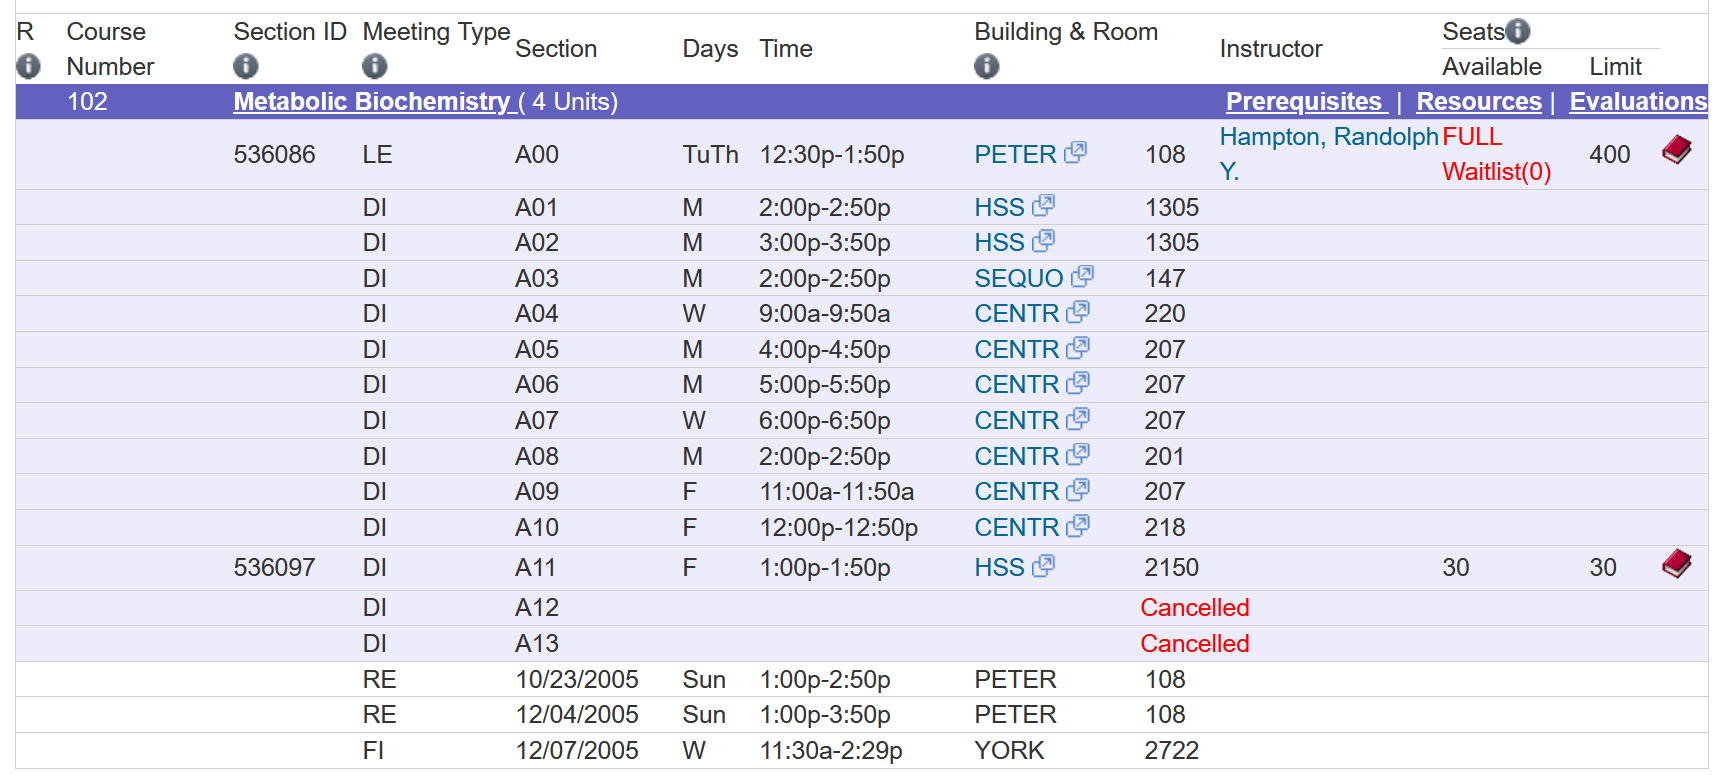
Task: Open instructor Hampton, Randolph Y. link
Action: coord(1329,154)
